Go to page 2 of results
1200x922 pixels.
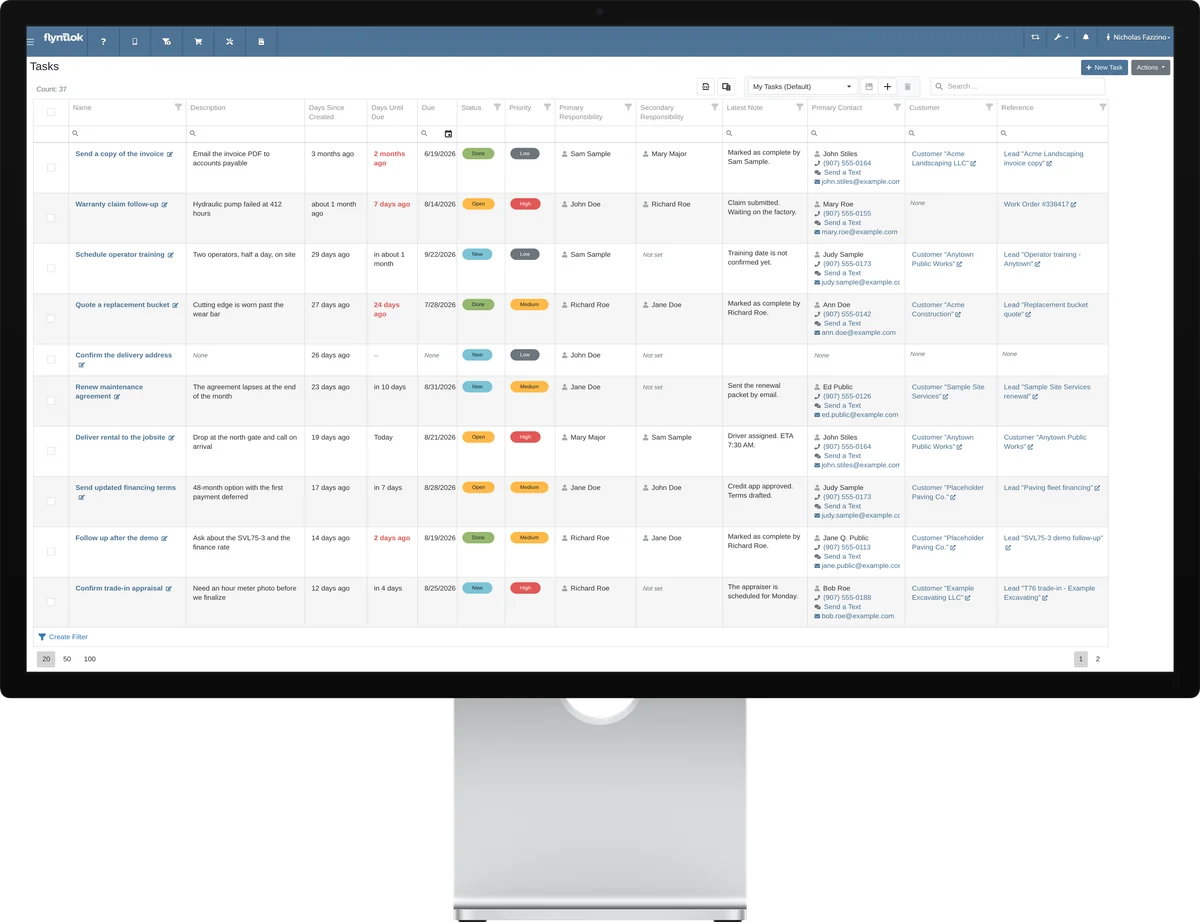[x=1097, y=659]
